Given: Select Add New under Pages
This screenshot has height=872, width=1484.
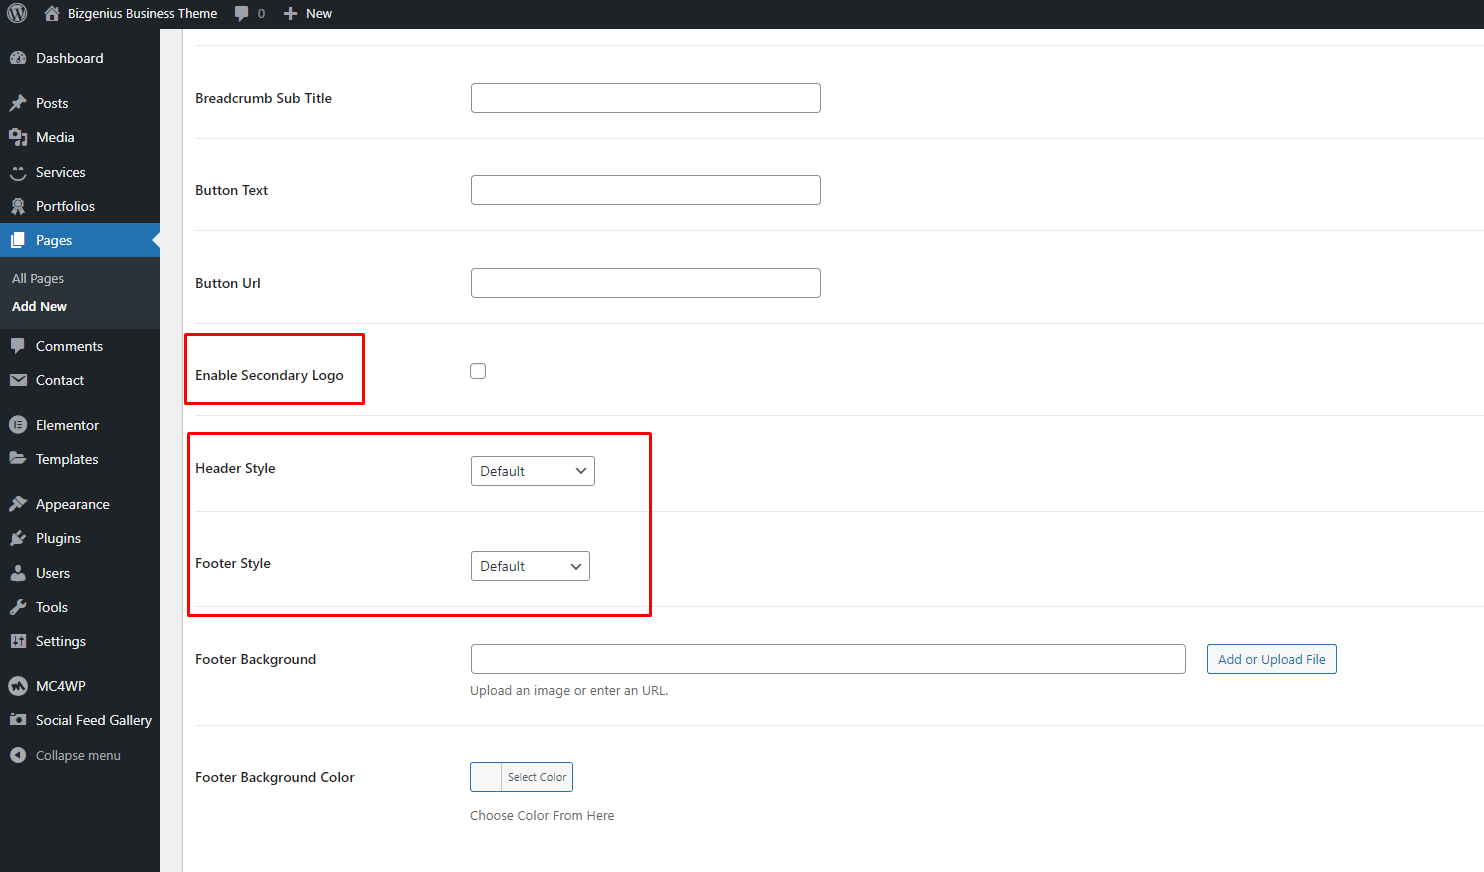Looking at the screenshot, I should click(x=39, y=306).
